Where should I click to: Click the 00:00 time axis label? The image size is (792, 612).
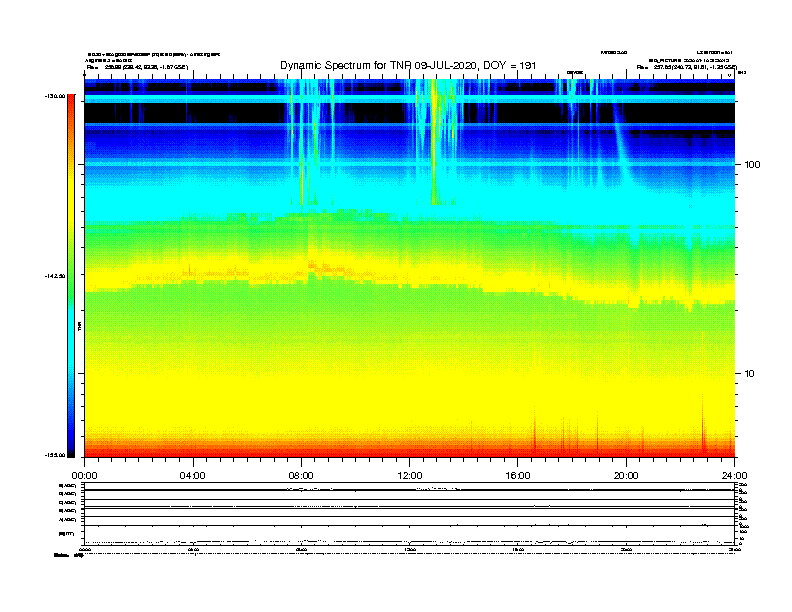[x=84, y=476]
